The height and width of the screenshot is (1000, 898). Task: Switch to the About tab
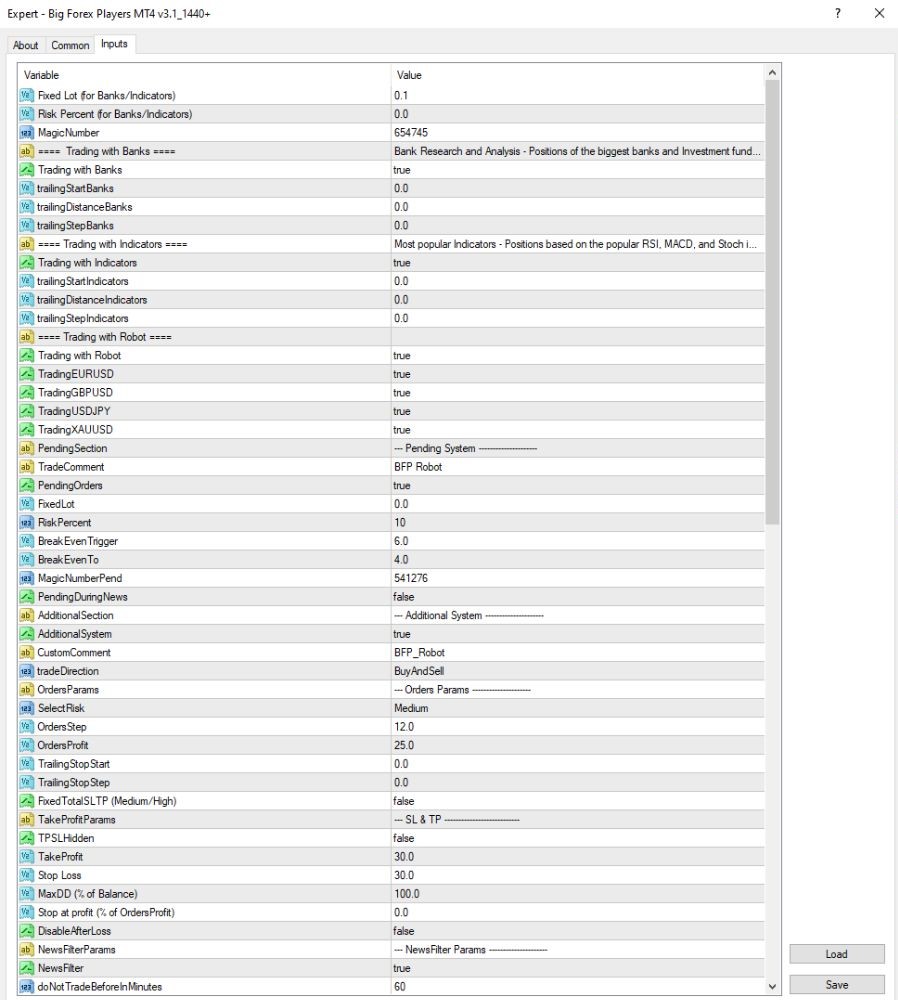26,45
